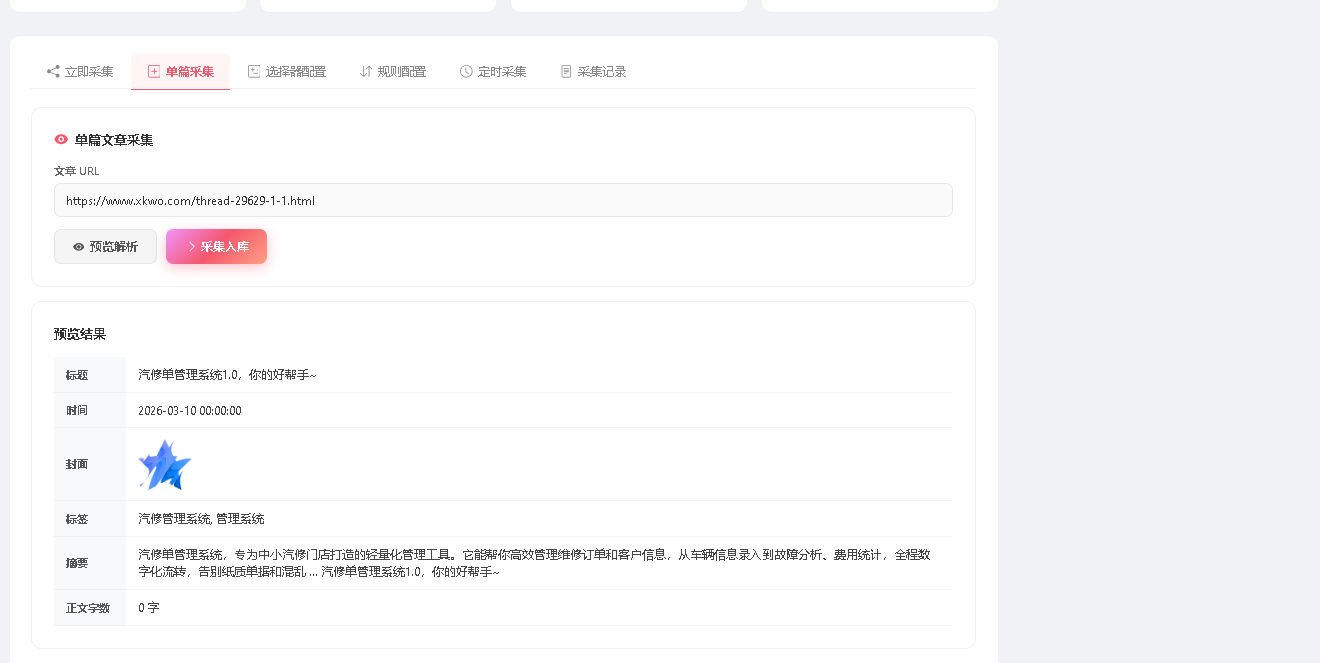Click the 汽修管理系统 tag text in 标签 row

click(x=170, y=518)
